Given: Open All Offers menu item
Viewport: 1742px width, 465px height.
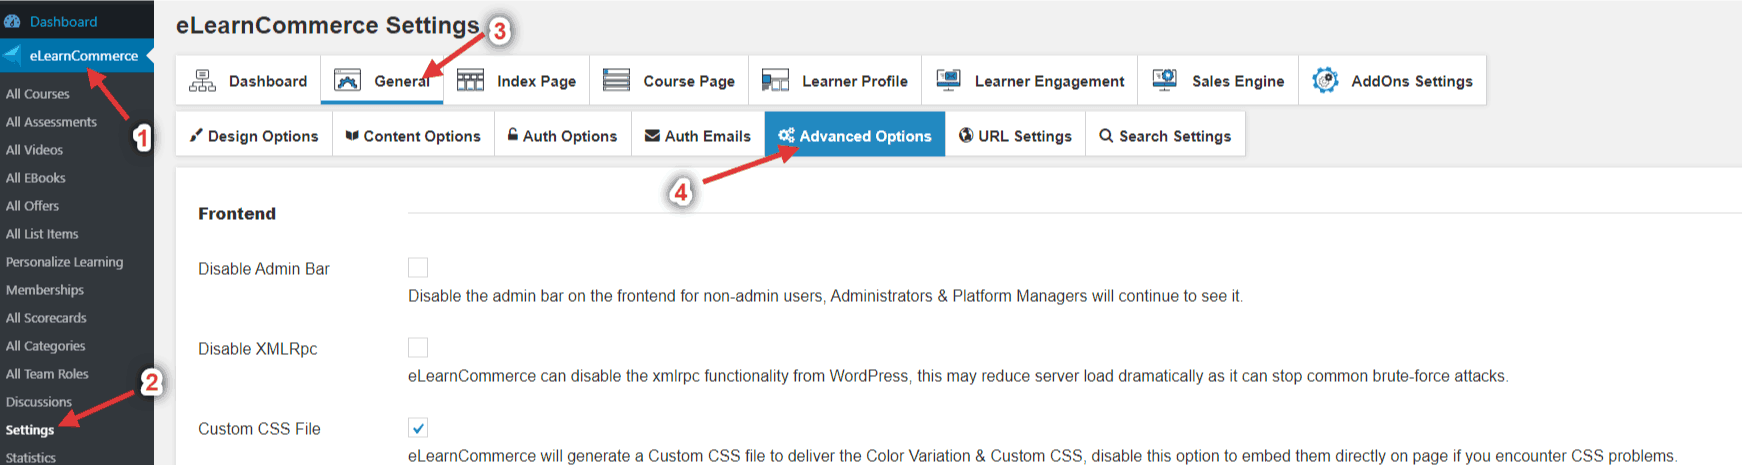Looking at the screenshot, I should (32, 206).
